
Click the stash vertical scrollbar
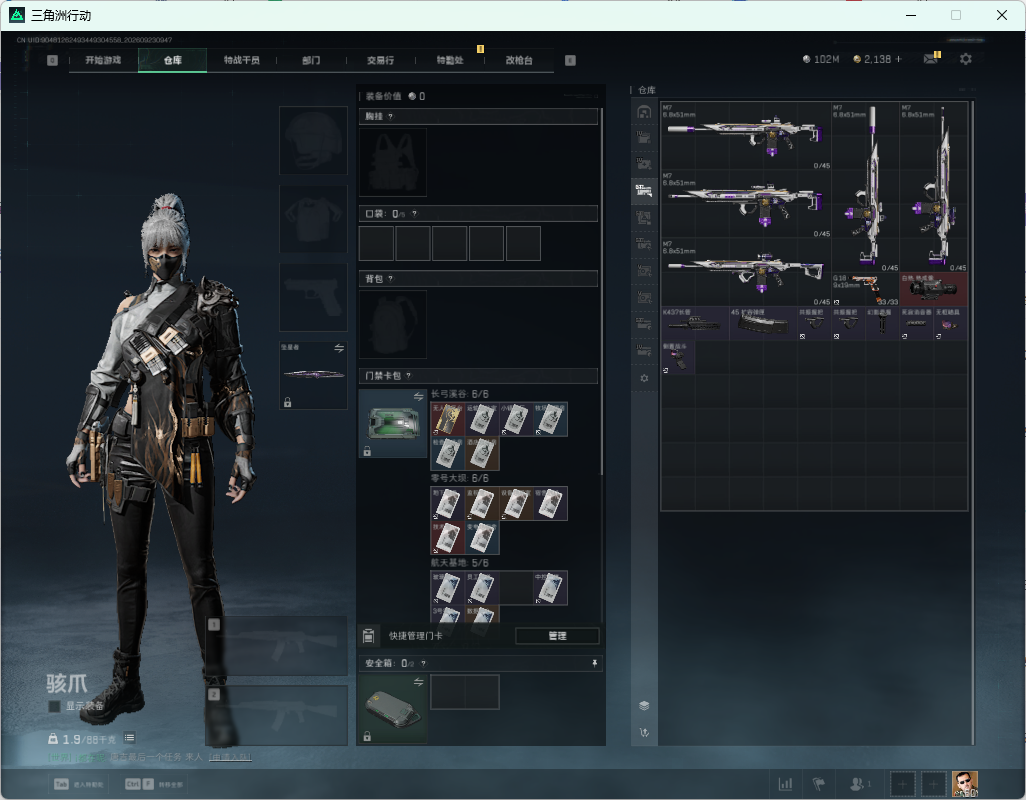[x=973, y=422]
